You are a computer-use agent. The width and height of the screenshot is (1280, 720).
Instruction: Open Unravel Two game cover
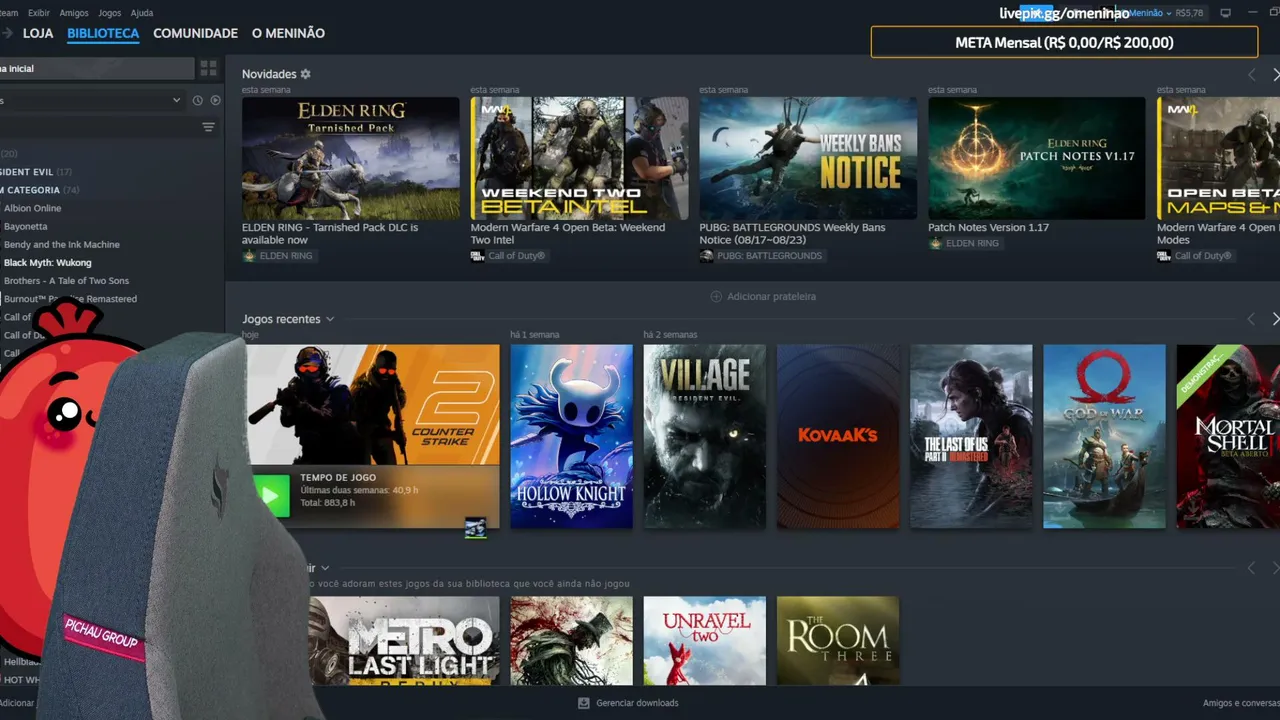tap(705, 641)
